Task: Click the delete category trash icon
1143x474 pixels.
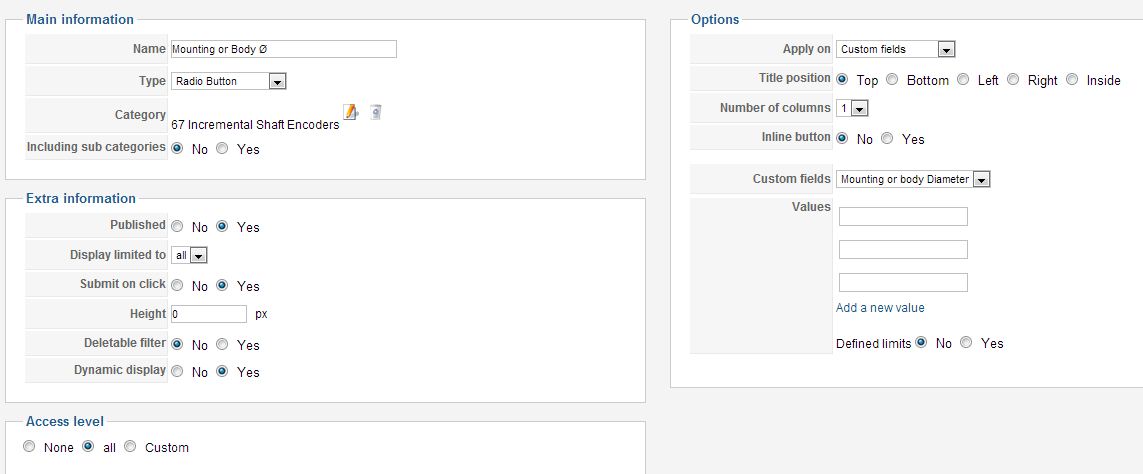Action: [x=375, y=112]
